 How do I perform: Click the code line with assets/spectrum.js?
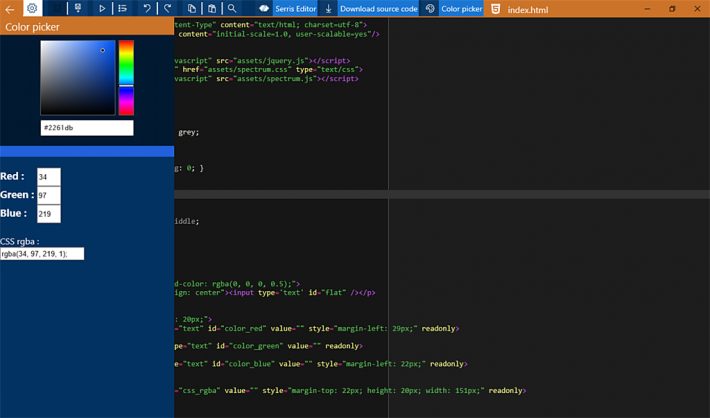[266, 78]
